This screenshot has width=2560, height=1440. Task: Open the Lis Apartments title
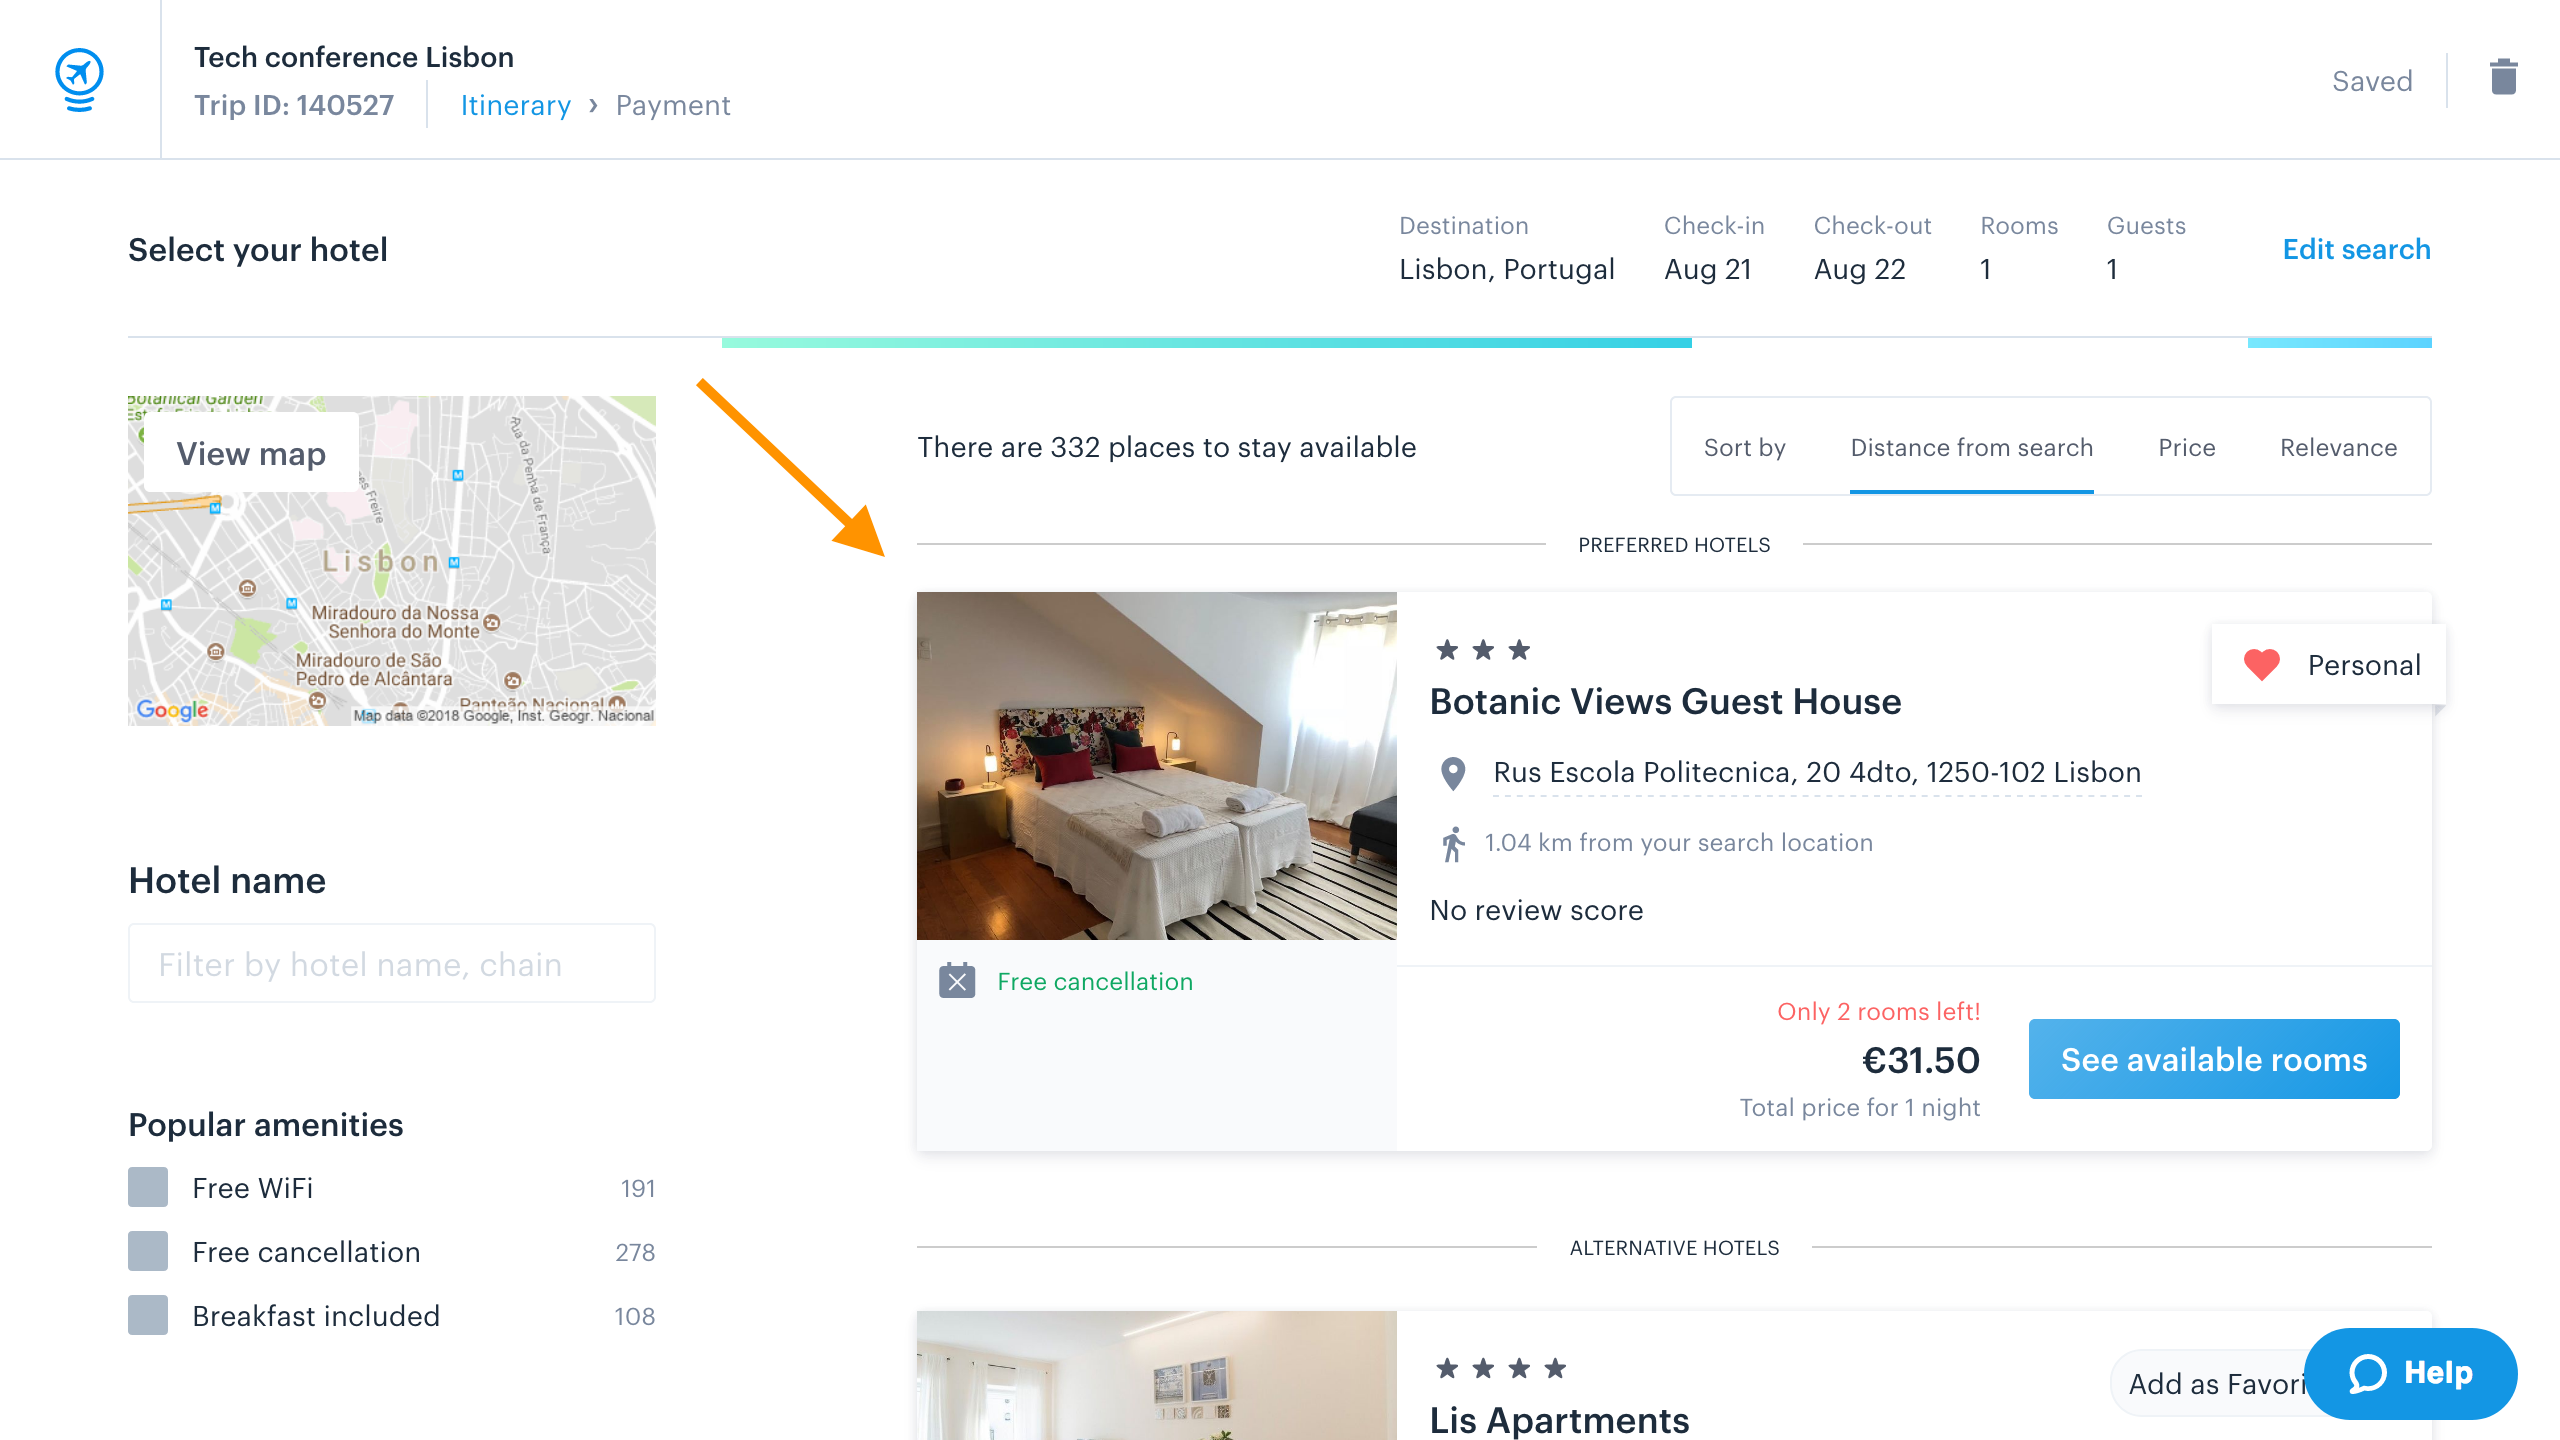pos(1559,1420)
